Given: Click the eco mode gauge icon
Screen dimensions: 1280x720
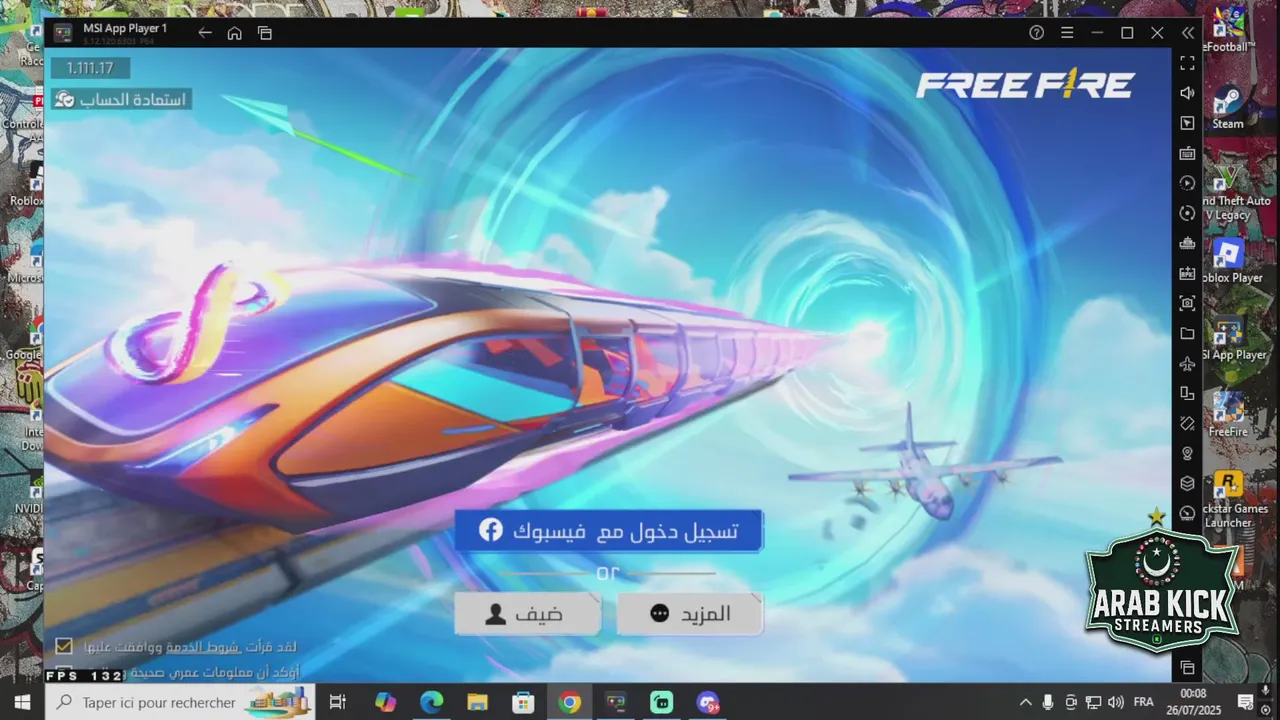Looking at the screenshot, I should coord(1187,513).
